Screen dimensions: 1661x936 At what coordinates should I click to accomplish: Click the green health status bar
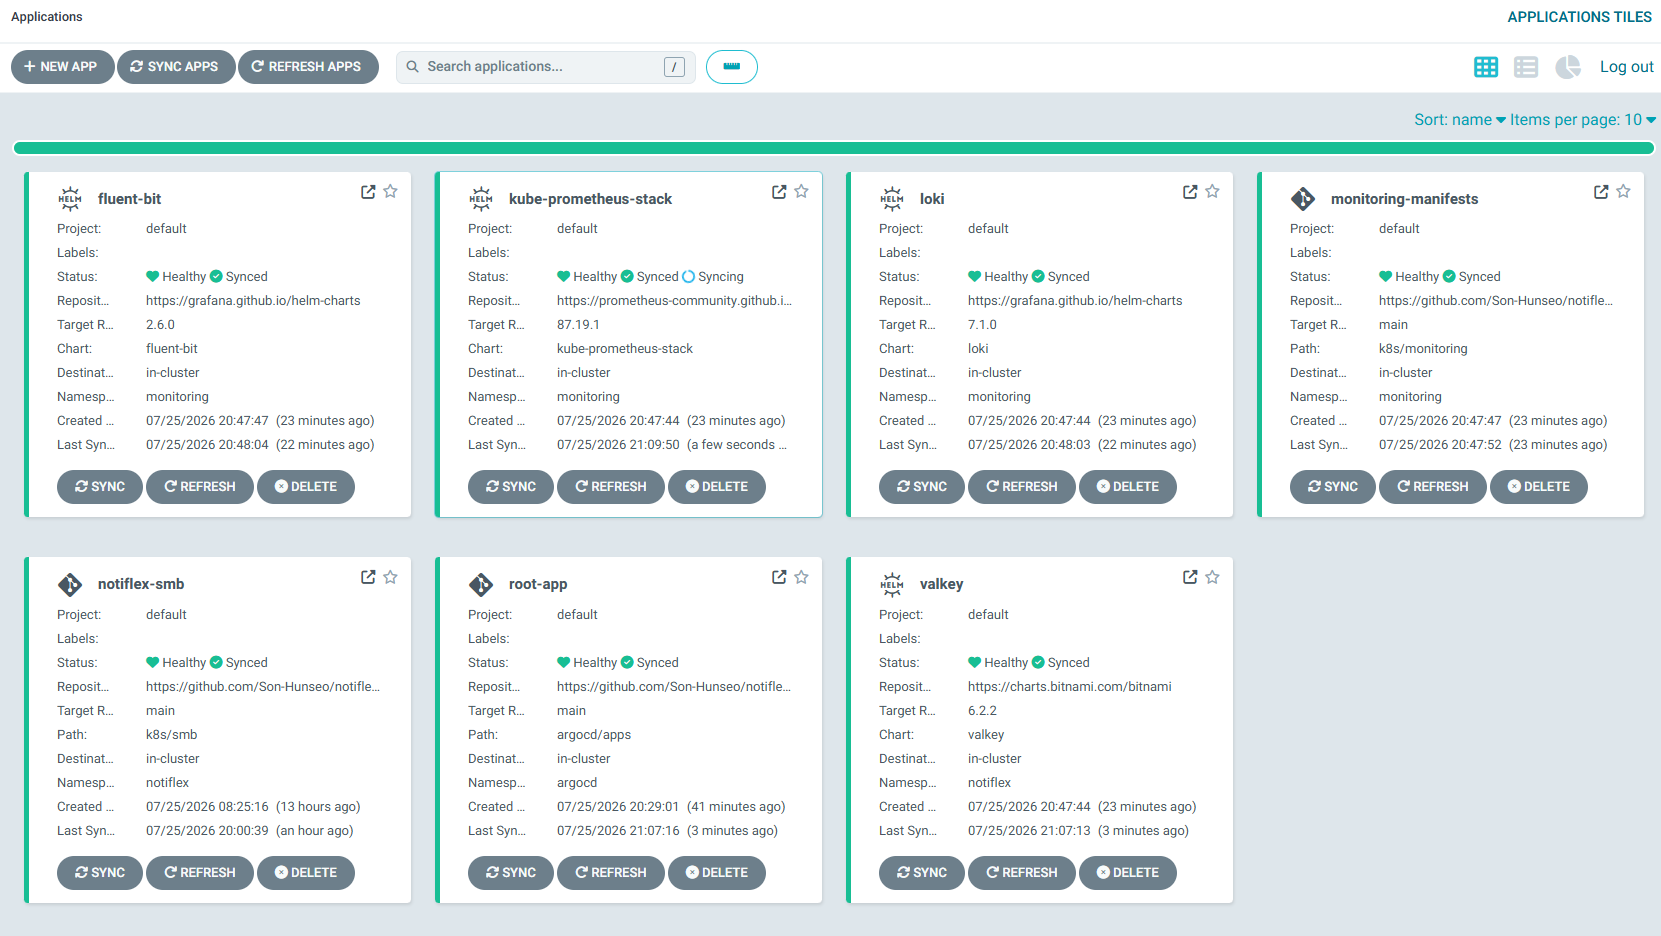[833, 148]
